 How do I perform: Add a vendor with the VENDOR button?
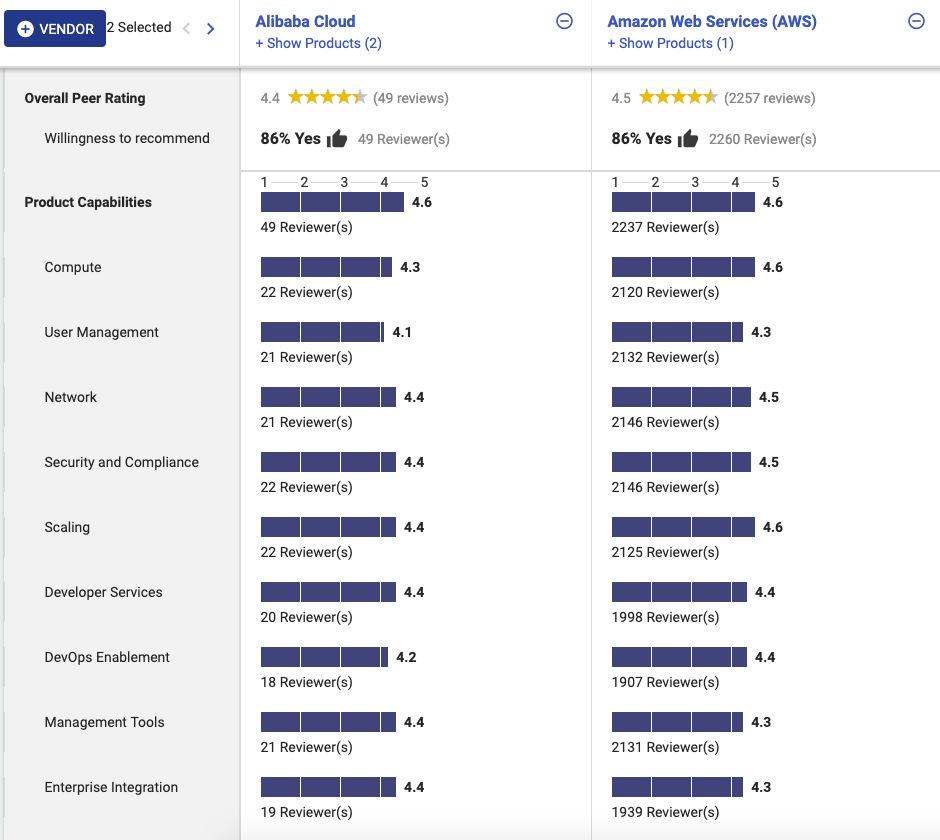pos(55,30)
